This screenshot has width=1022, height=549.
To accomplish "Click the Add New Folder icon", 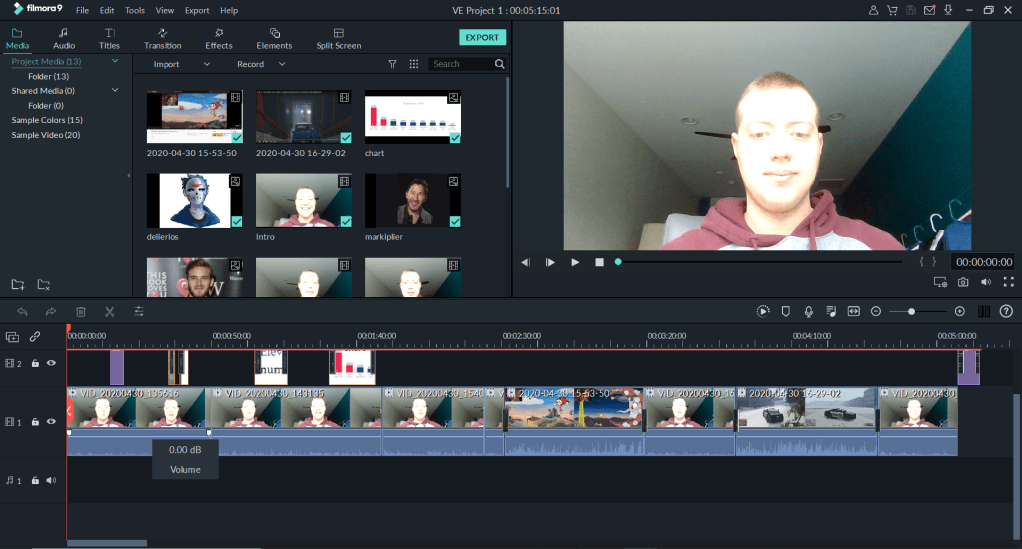I will (x=17, y=285).
